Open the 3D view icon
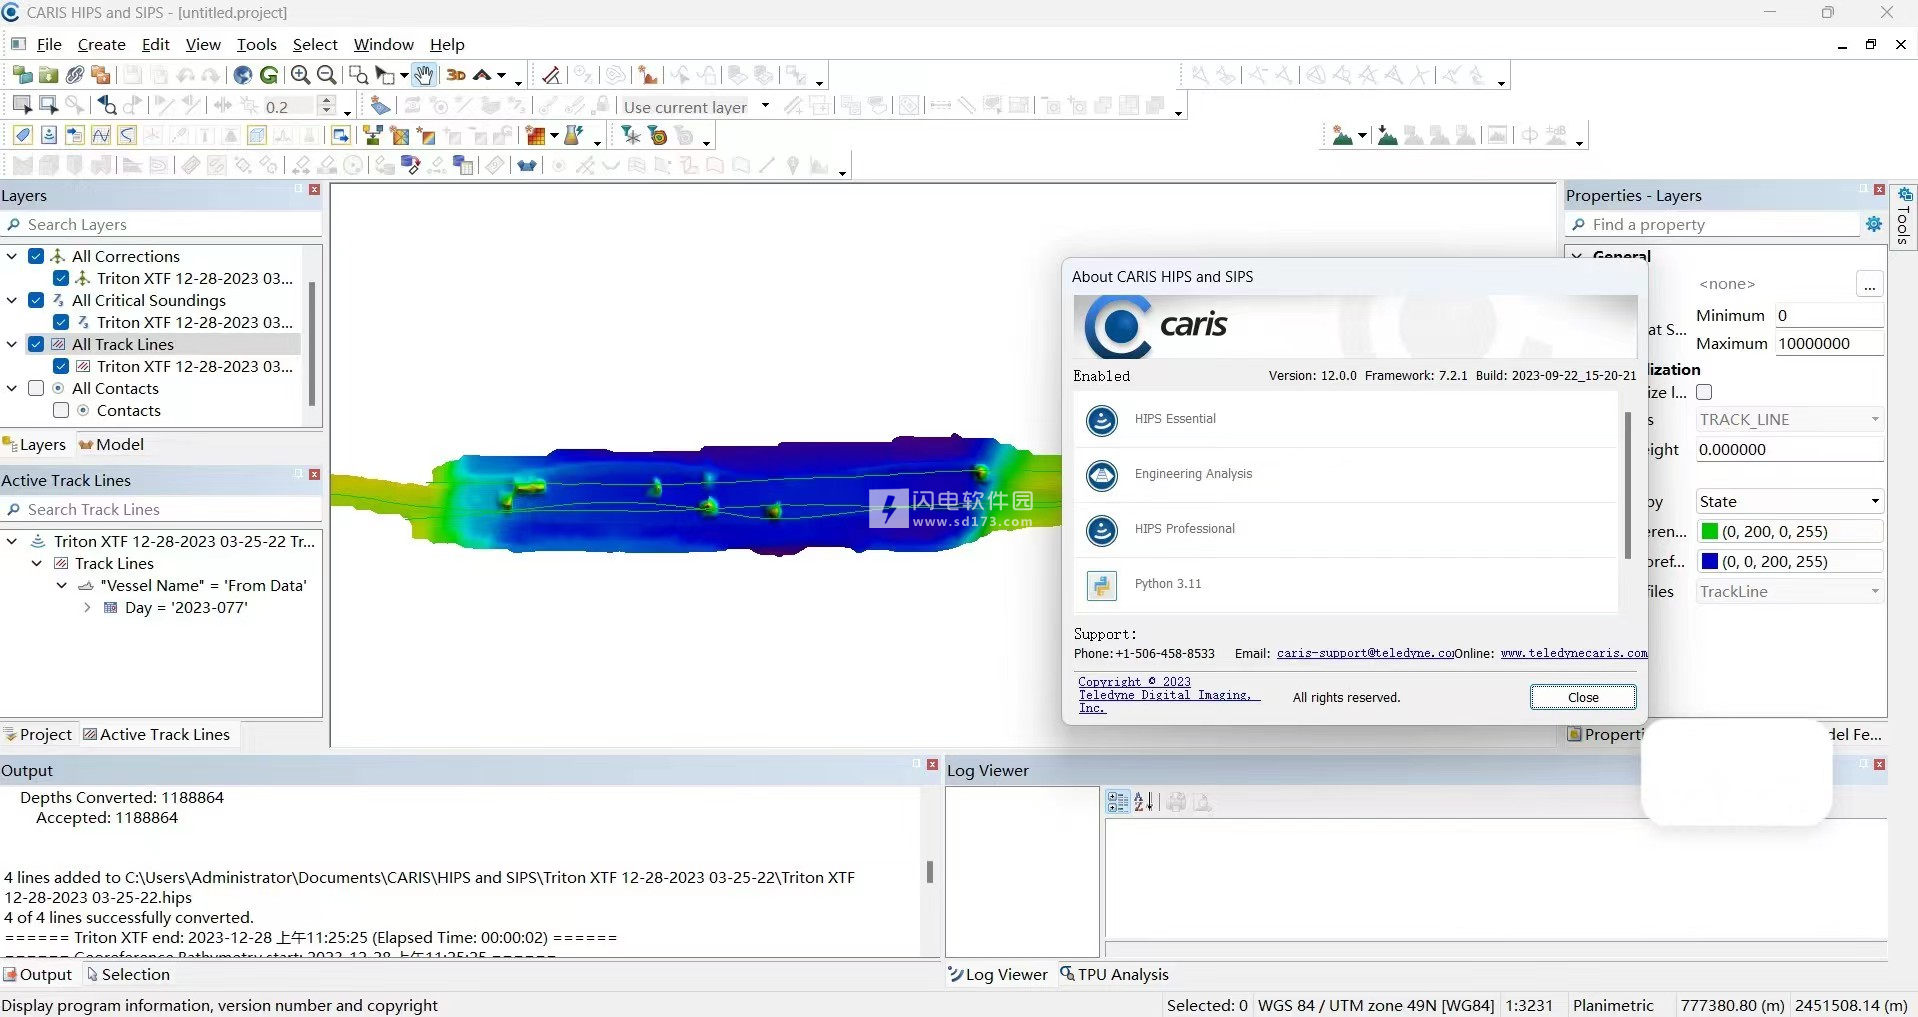The width and height of the screenshot is (1918, 1017). coord(456,75)
